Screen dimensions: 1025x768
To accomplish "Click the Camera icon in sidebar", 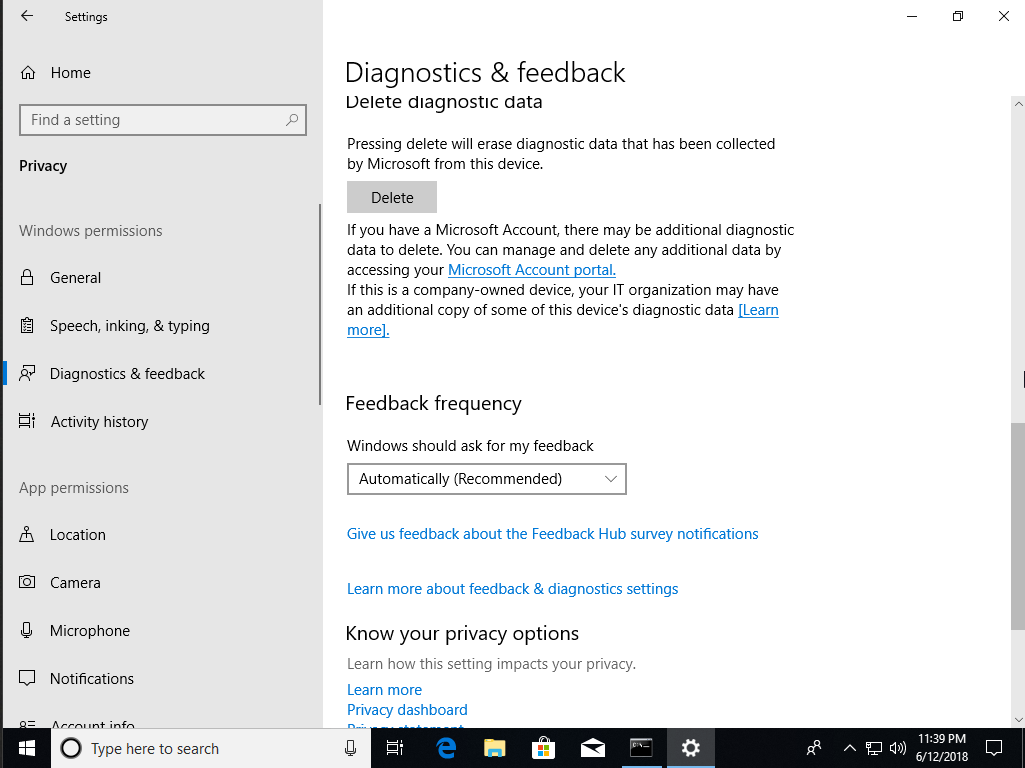I will [27, 582].
